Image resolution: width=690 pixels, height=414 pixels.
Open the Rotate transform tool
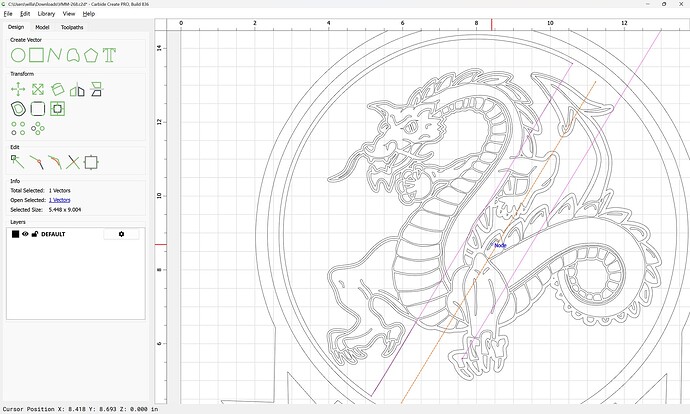click(x=58, y=90)
